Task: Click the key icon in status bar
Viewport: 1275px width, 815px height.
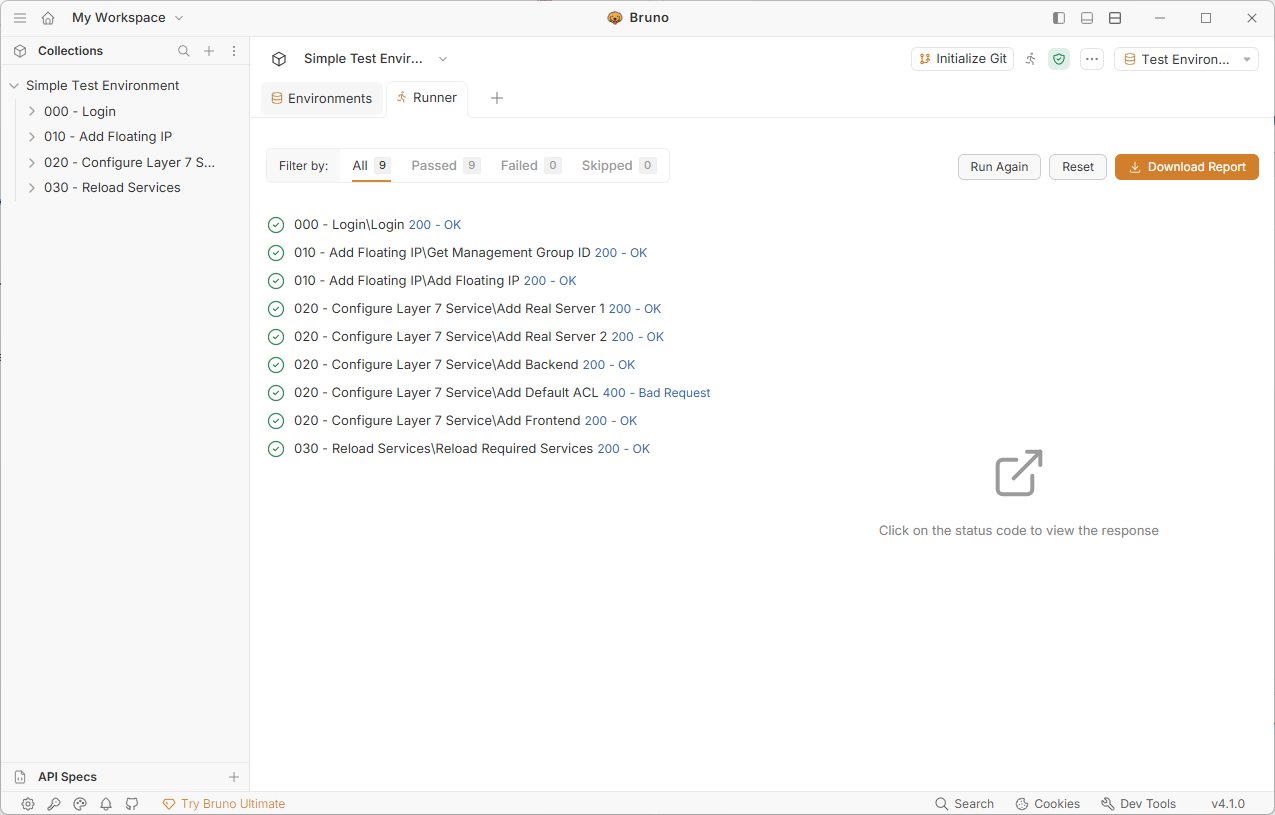Action: click(54, 804)
